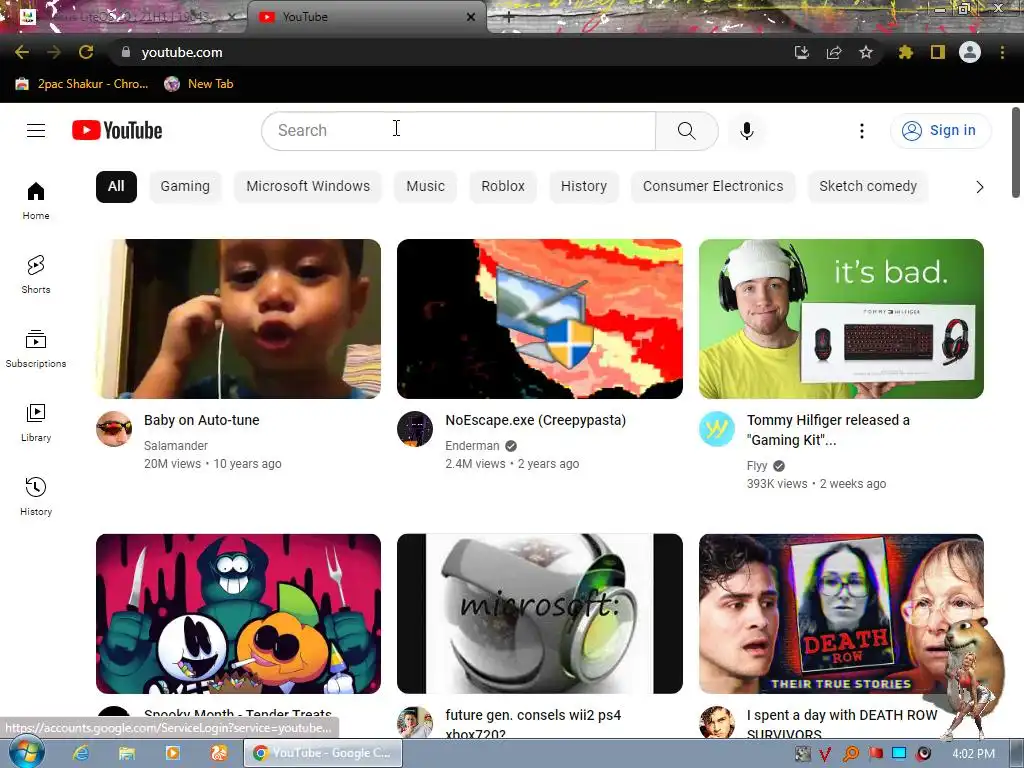The image size is (1024, 768).
Task: Play the Baby on Auto-tune thumbnail
Action: coord(238,319)
